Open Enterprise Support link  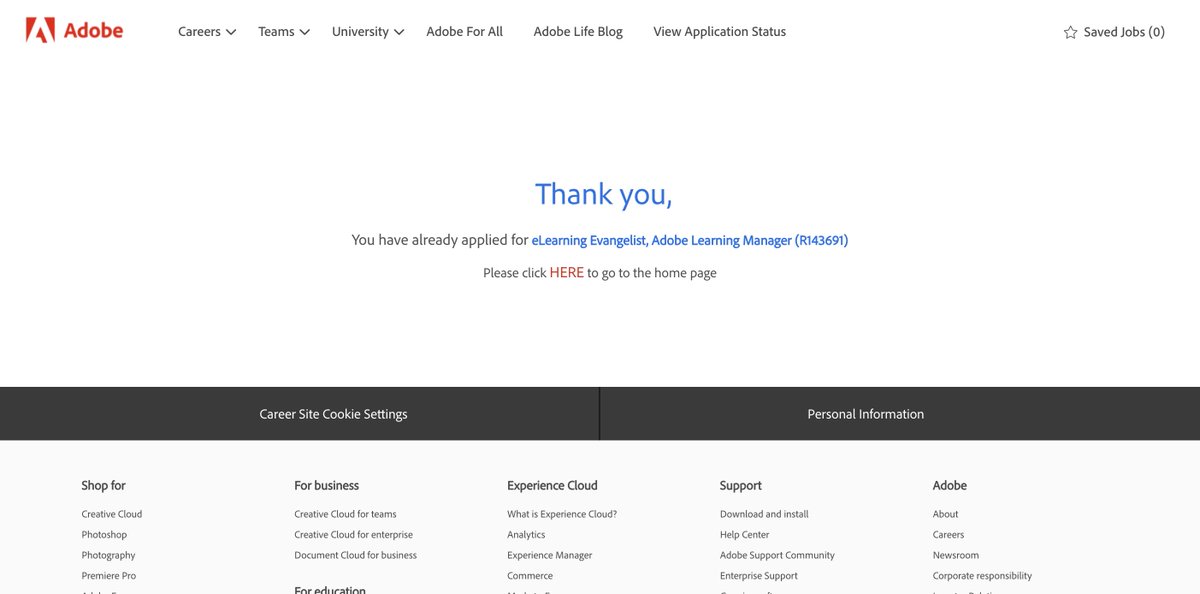[759, 576]
